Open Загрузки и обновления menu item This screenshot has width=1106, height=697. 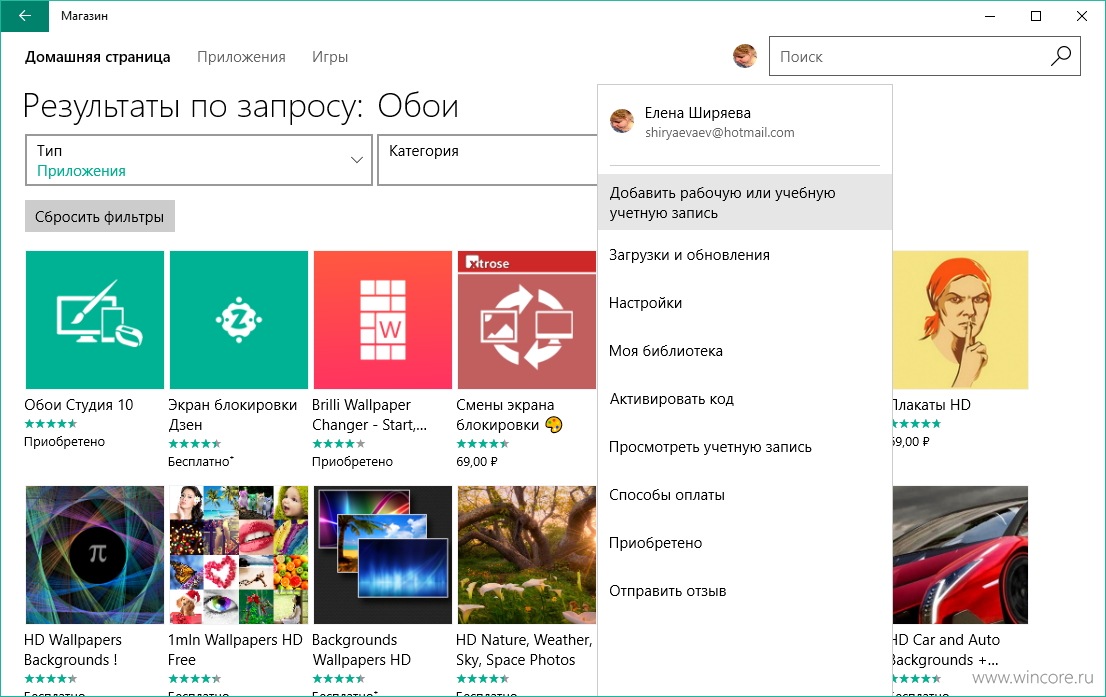(745, 255)
